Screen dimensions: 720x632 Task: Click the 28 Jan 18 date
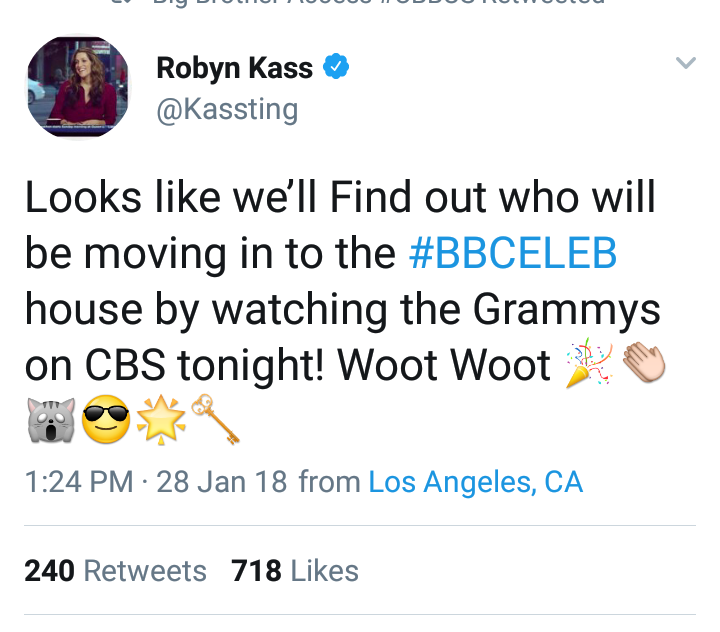tap(222, 482)
